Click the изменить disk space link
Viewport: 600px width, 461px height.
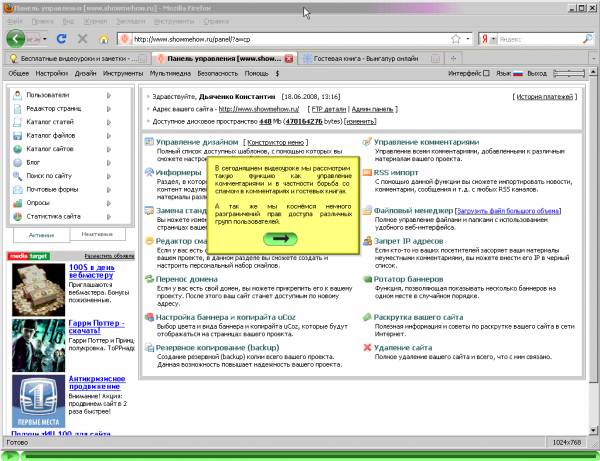pyautogui.click(x=360, y=121)
